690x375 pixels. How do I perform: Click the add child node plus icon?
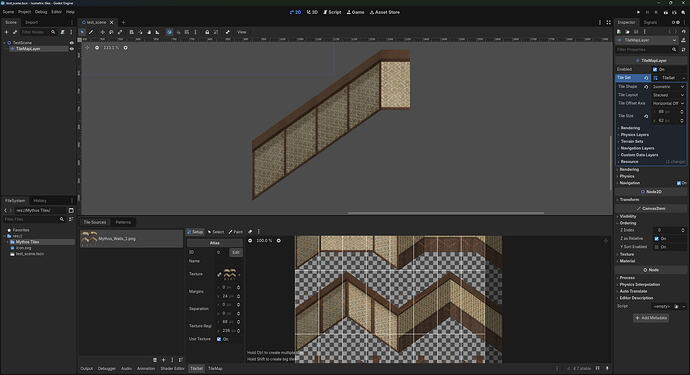6,32
